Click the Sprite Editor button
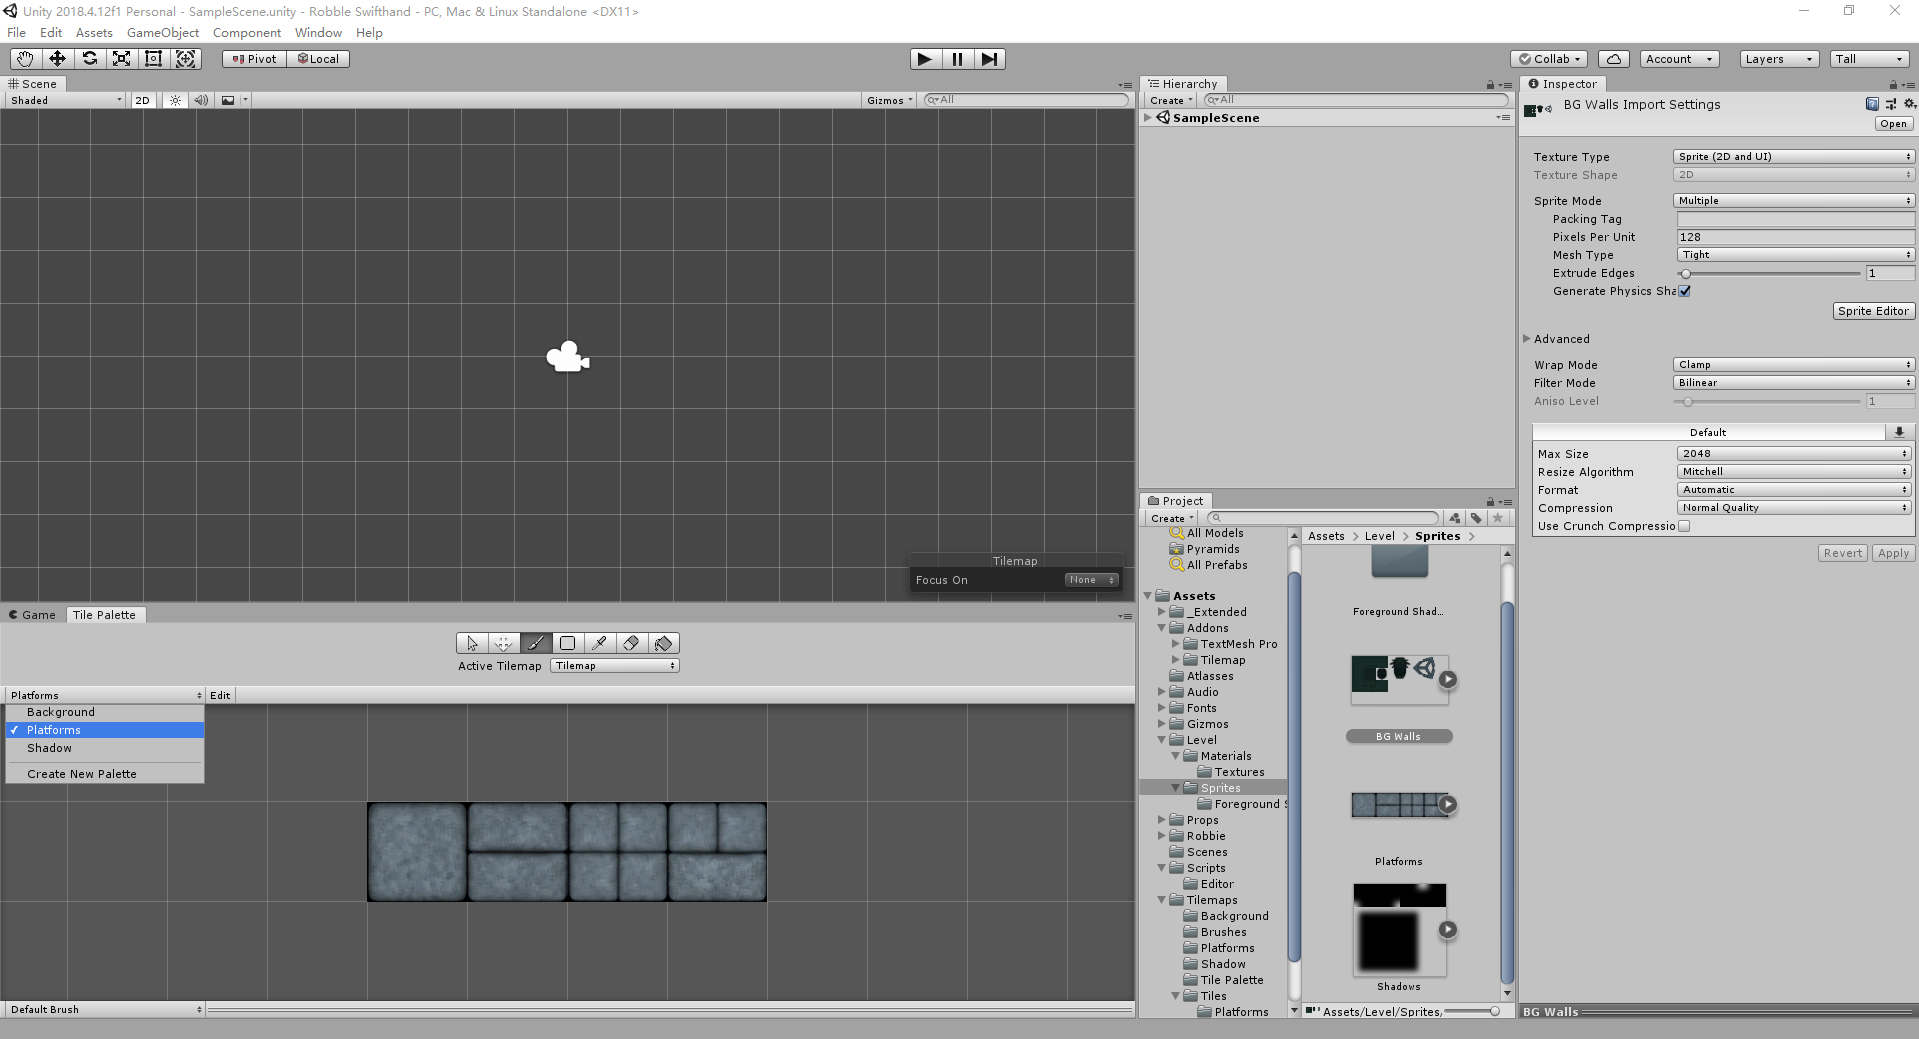Viewport: 1919px width, 1039px height. pyautogui.click(x=1873, y=311)
